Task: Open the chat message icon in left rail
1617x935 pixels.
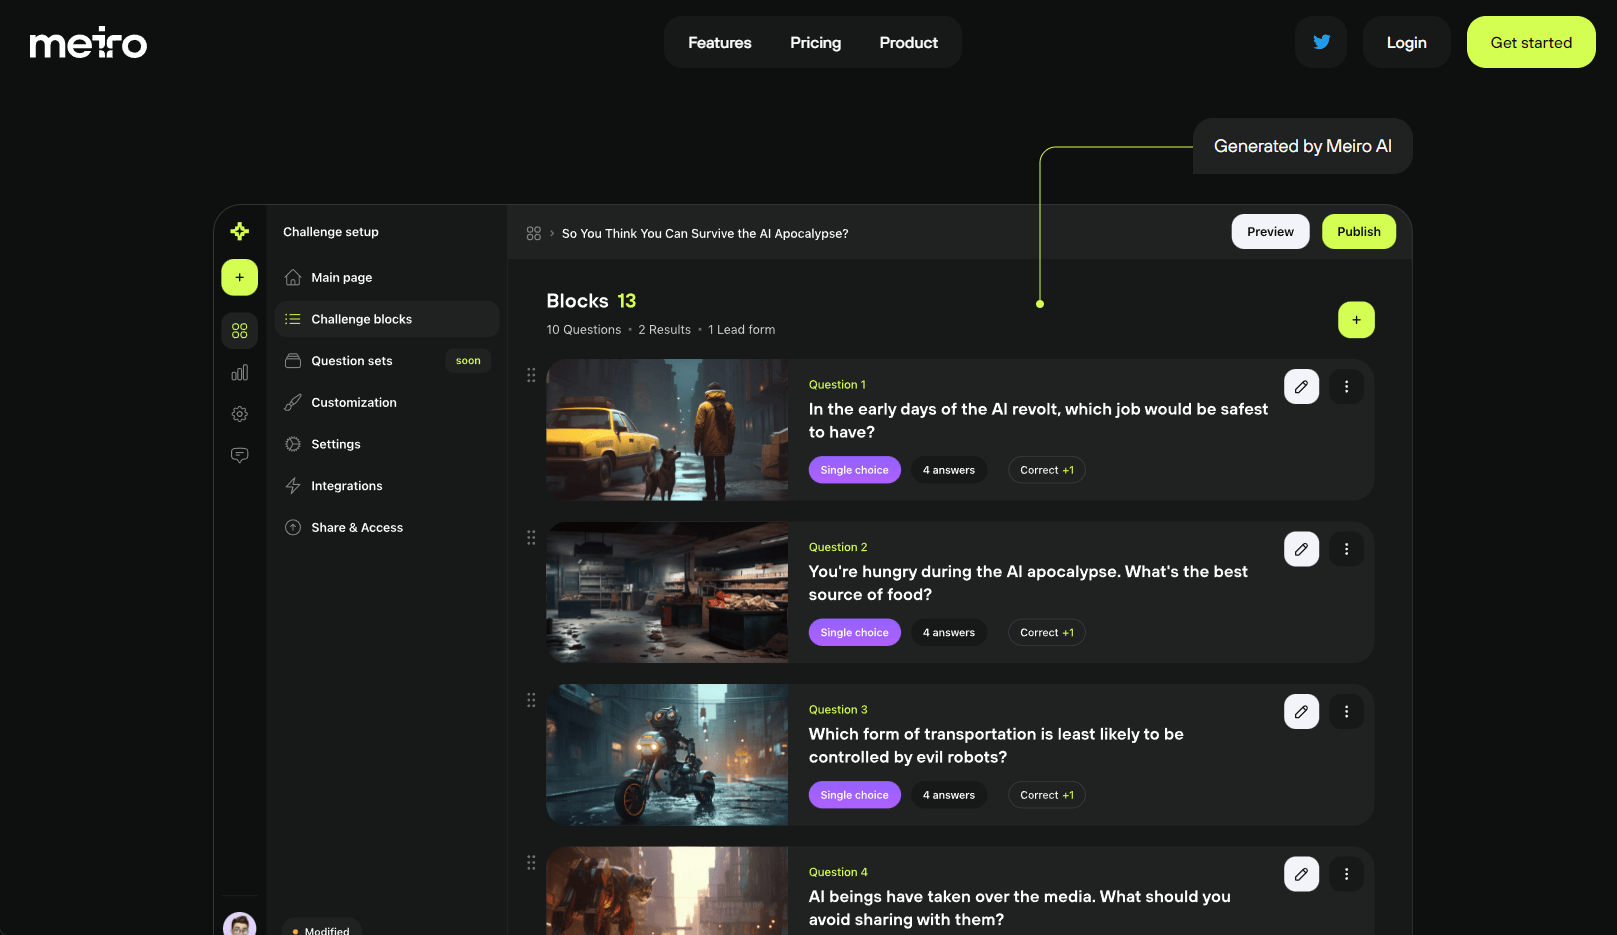Action: (239, 455)
